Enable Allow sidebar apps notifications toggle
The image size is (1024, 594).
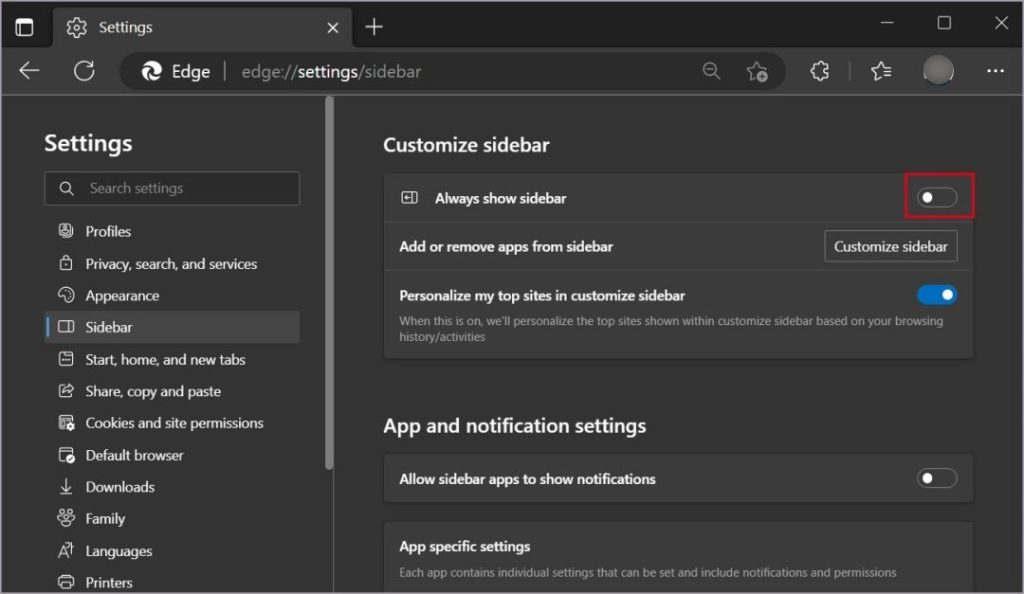937,478
